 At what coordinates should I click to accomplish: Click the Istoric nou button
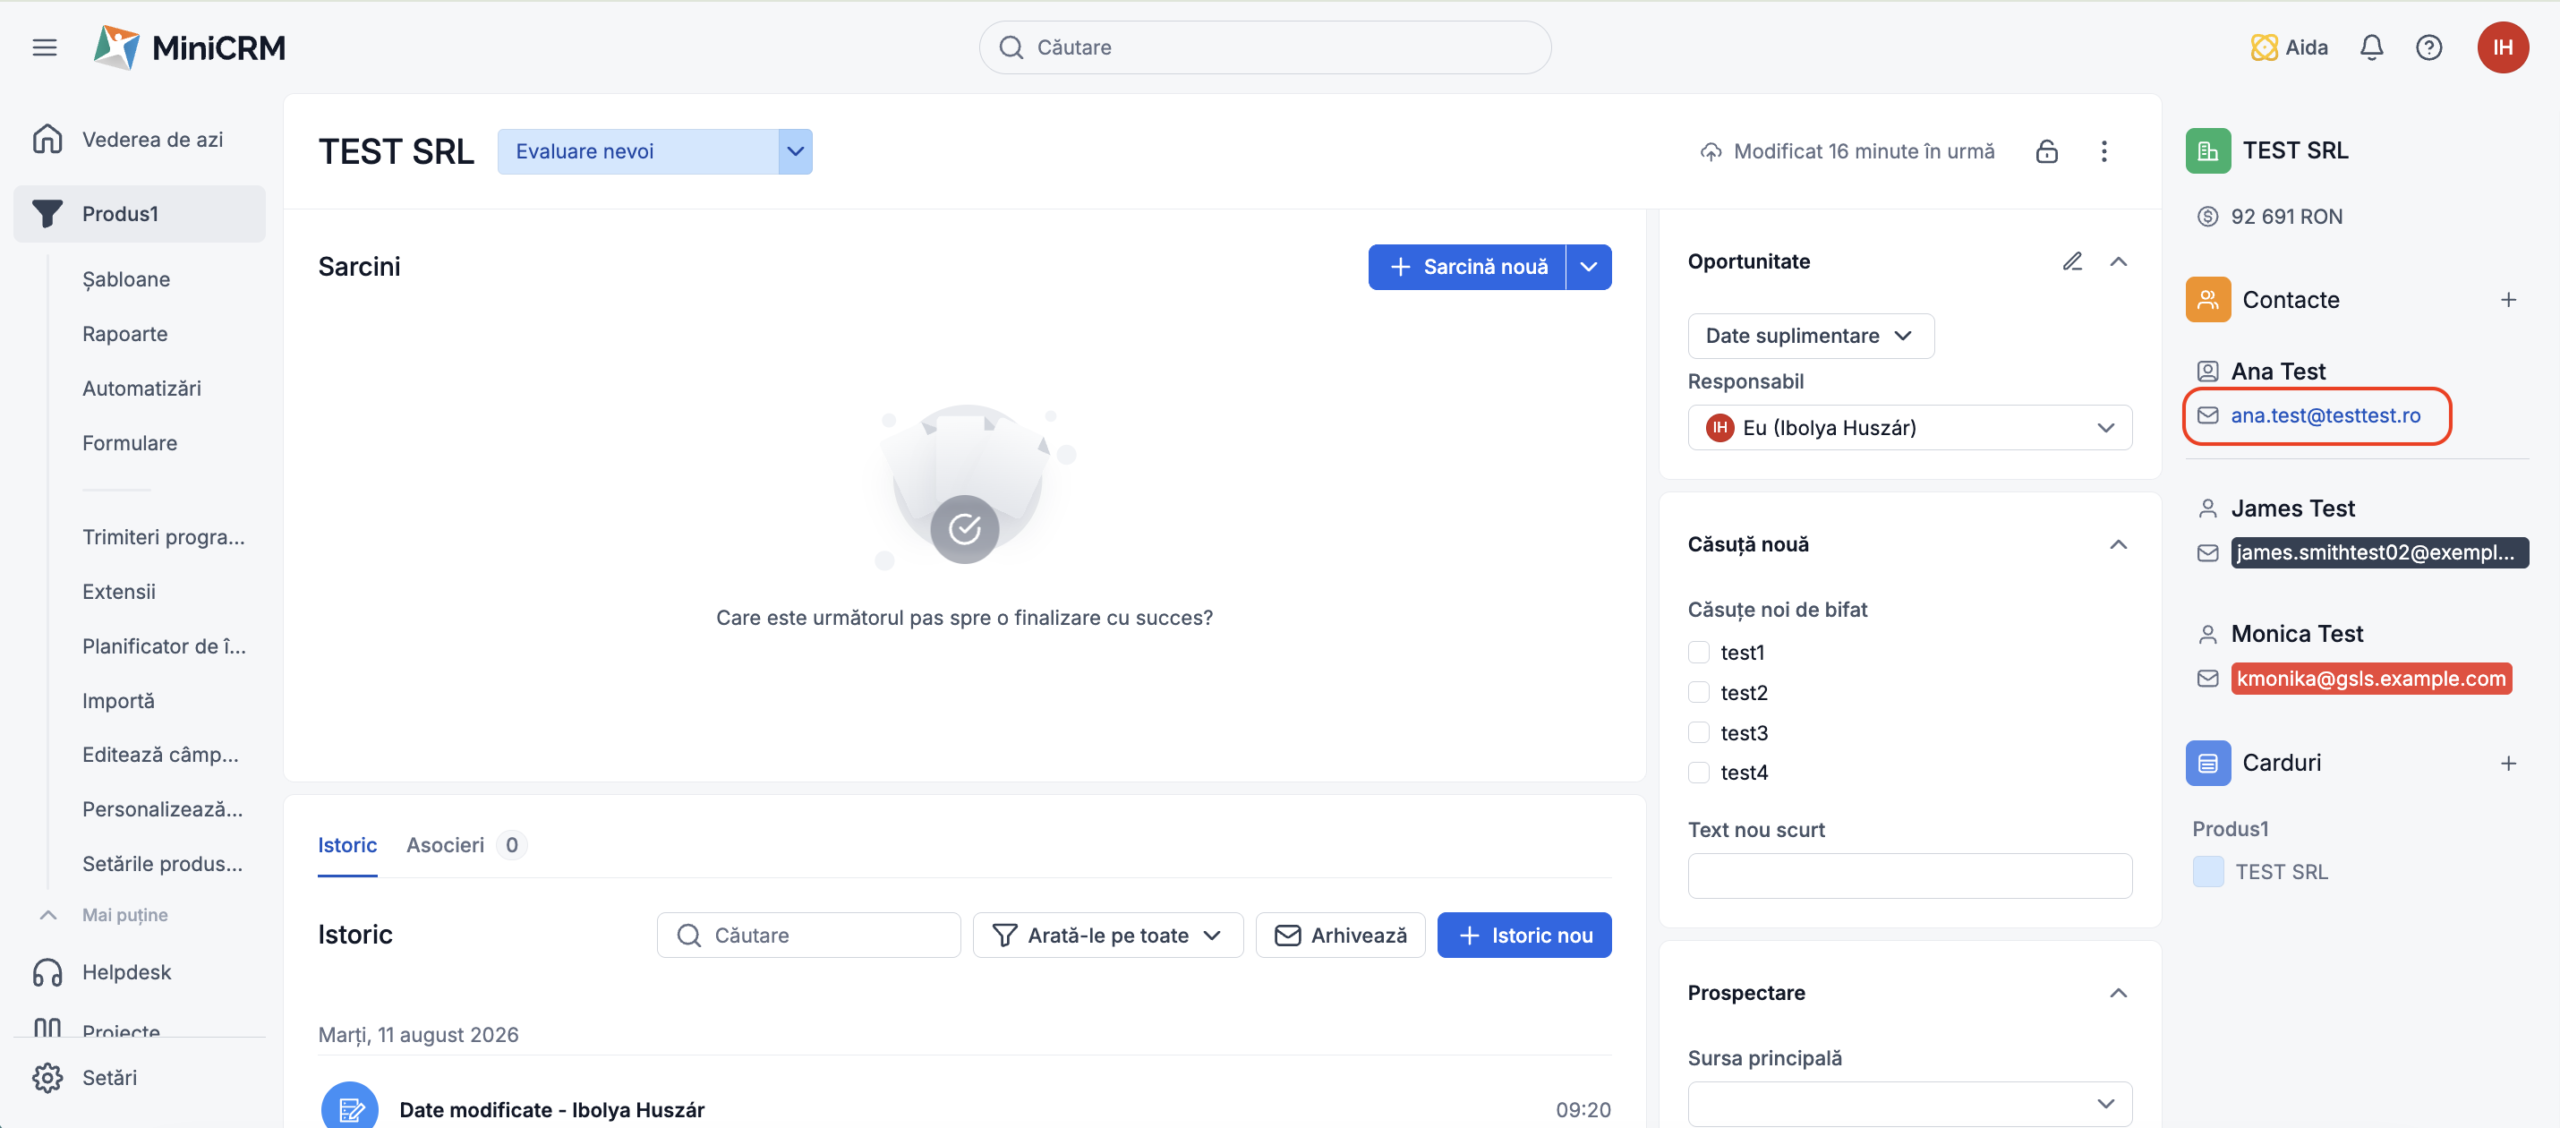tap(1524, 935)
